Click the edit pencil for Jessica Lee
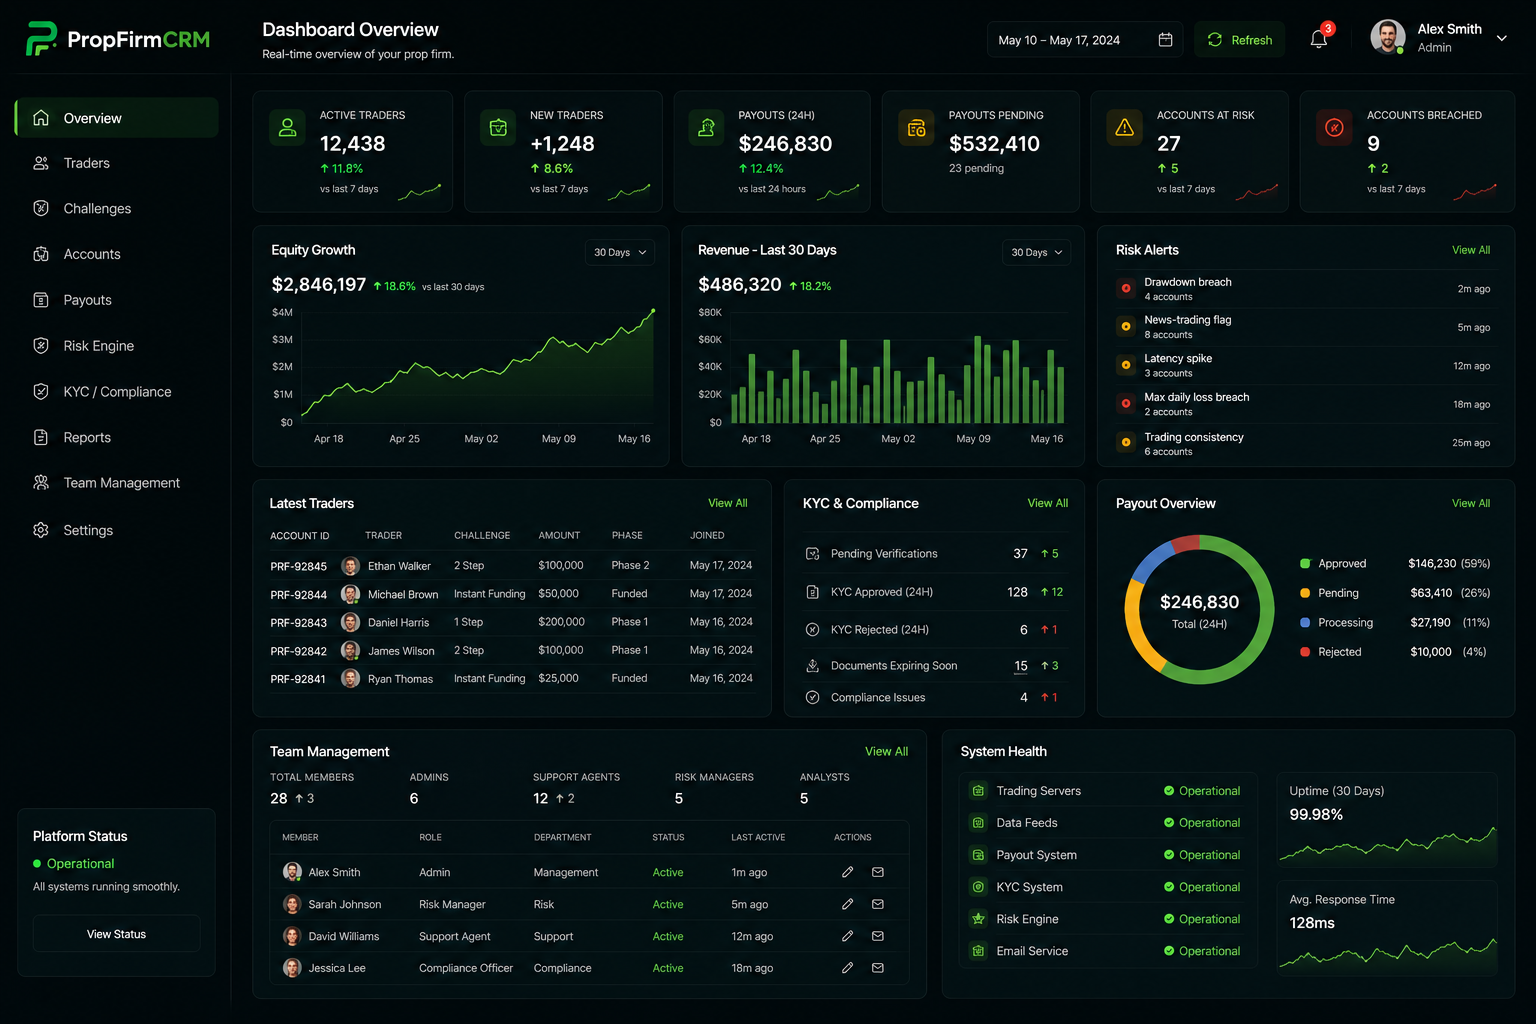Viewport: 1536px width, 1024px height. (847, 968)
